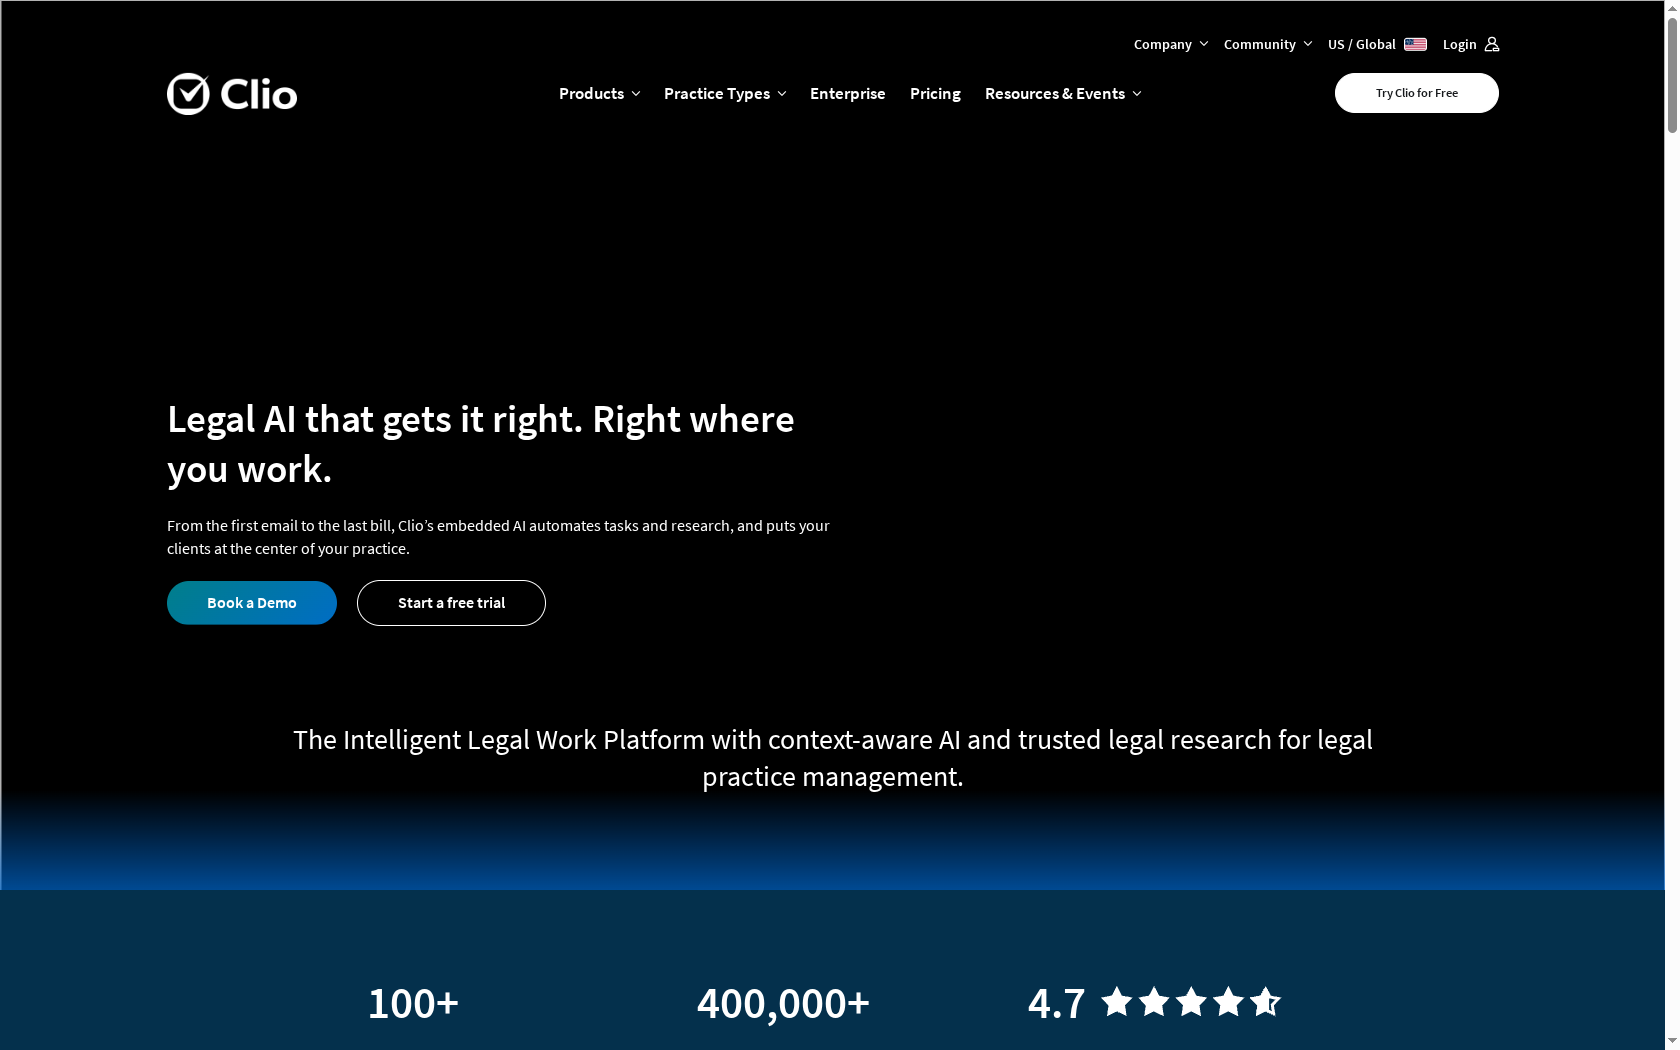
Task: Click the Try Clio for Free button
Action: coord(1416,92)
